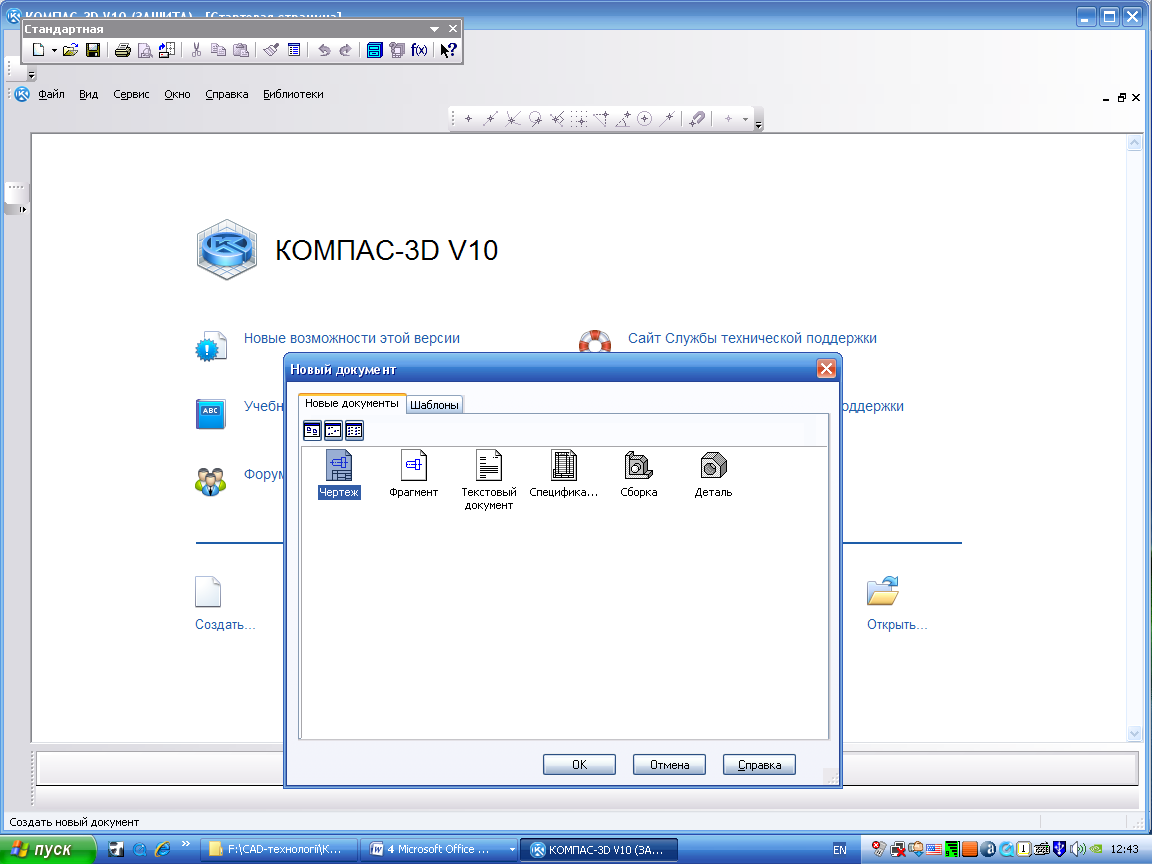
Task: Close the Standard floating toolbar
Action: click(453, 29)
